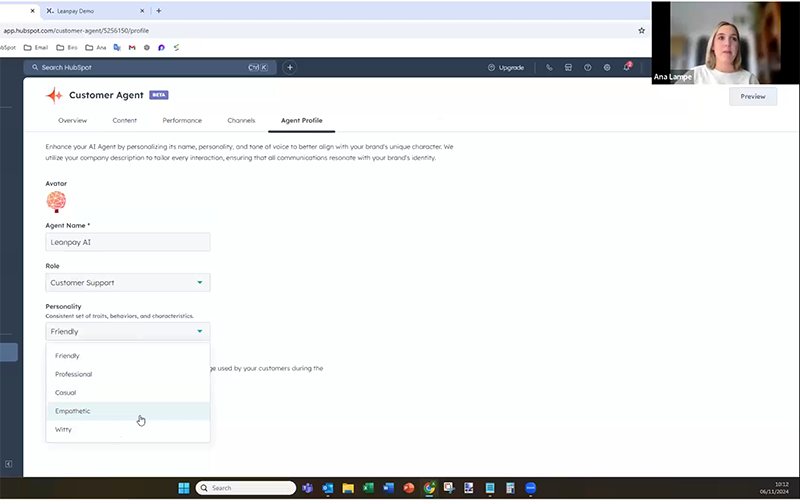Open the Ana bookmarks folder
Screen dimensions: 800x500
[96, 47]
